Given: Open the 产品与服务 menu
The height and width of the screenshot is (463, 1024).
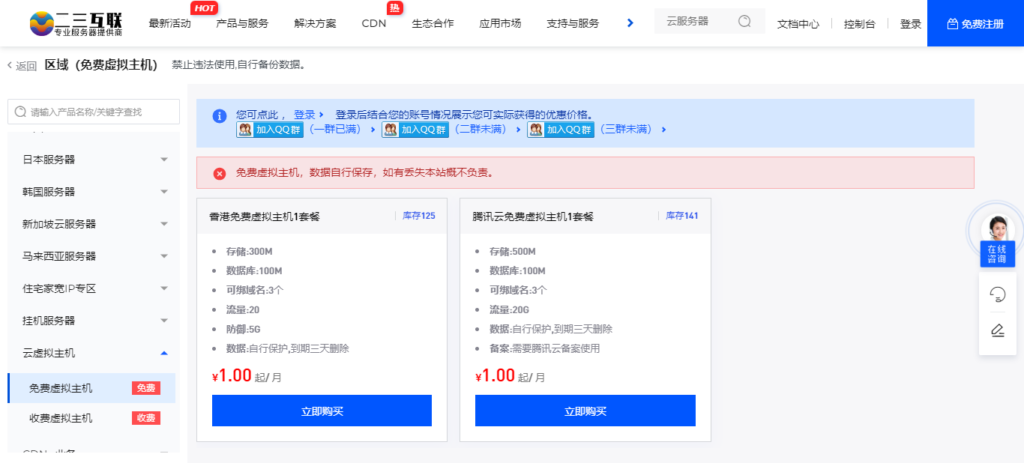Looking at the screenshot, I should 242,24.
